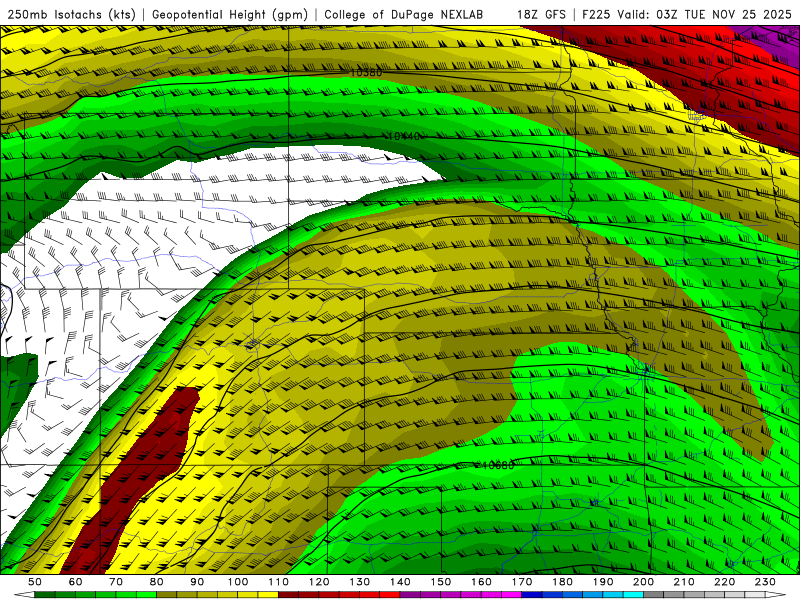
Task: Click the 'F225' forecast hour label
Action: coord(596,14)
